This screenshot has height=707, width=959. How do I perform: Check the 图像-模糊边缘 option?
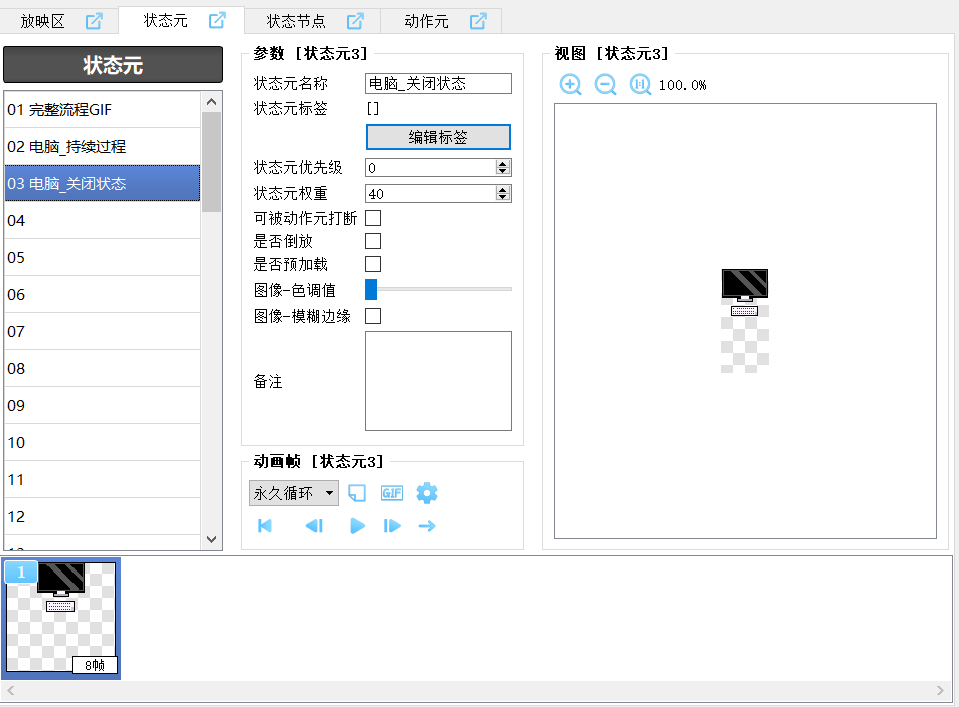tap(373, 316)
